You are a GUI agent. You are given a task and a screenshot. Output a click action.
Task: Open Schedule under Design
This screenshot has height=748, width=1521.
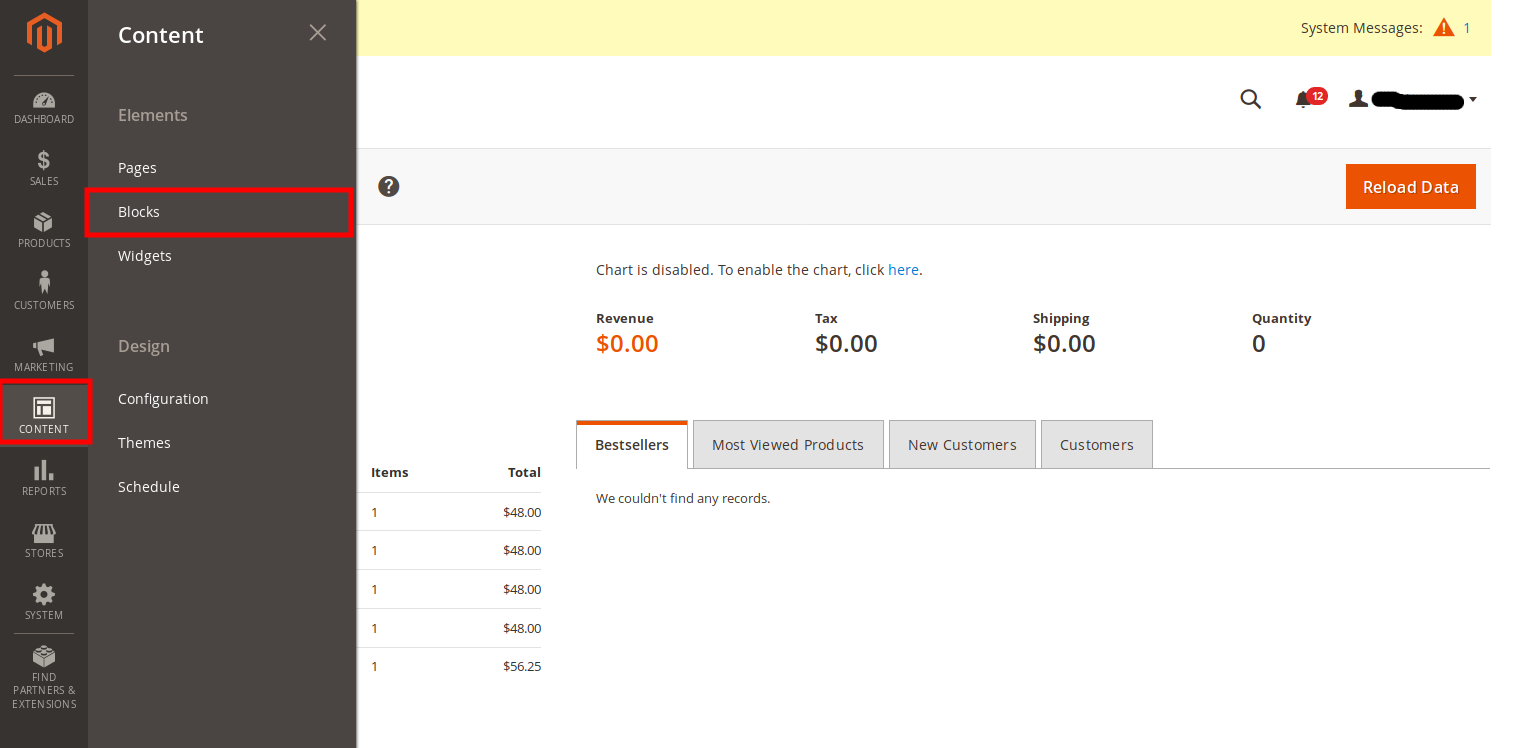149,487
